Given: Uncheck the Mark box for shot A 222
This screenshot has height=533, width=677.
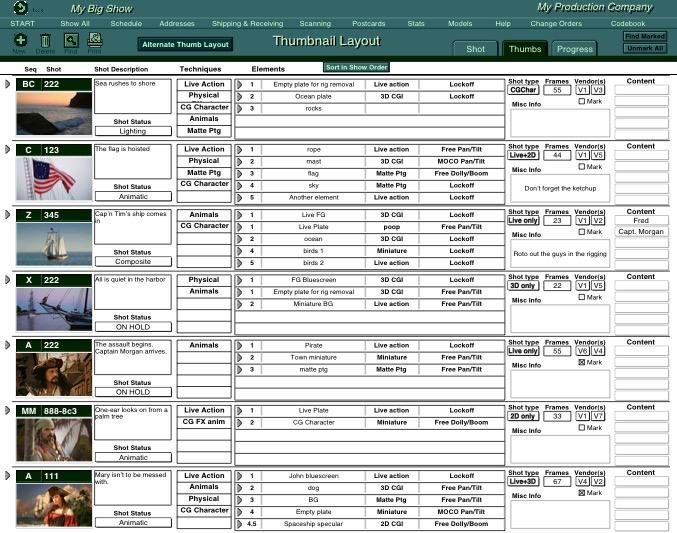Looking at the screenshot, I should 582,362.
